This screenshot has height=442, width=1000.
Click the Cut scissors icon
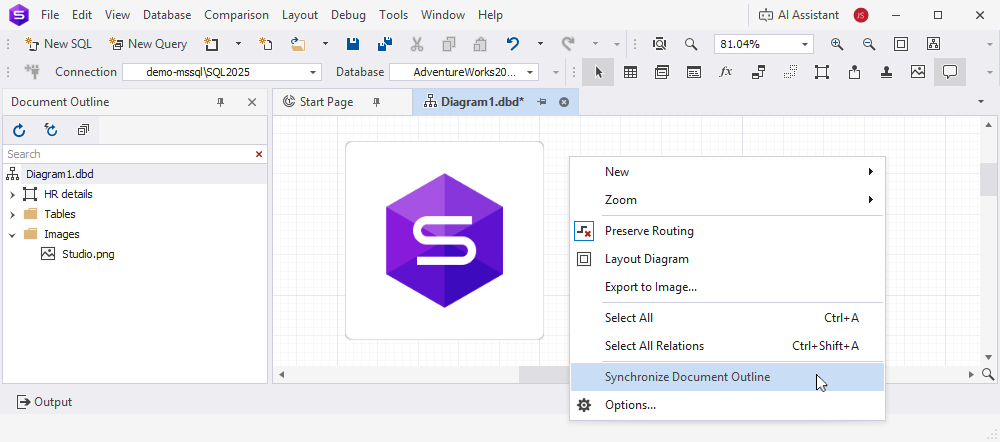coord(417,44)
